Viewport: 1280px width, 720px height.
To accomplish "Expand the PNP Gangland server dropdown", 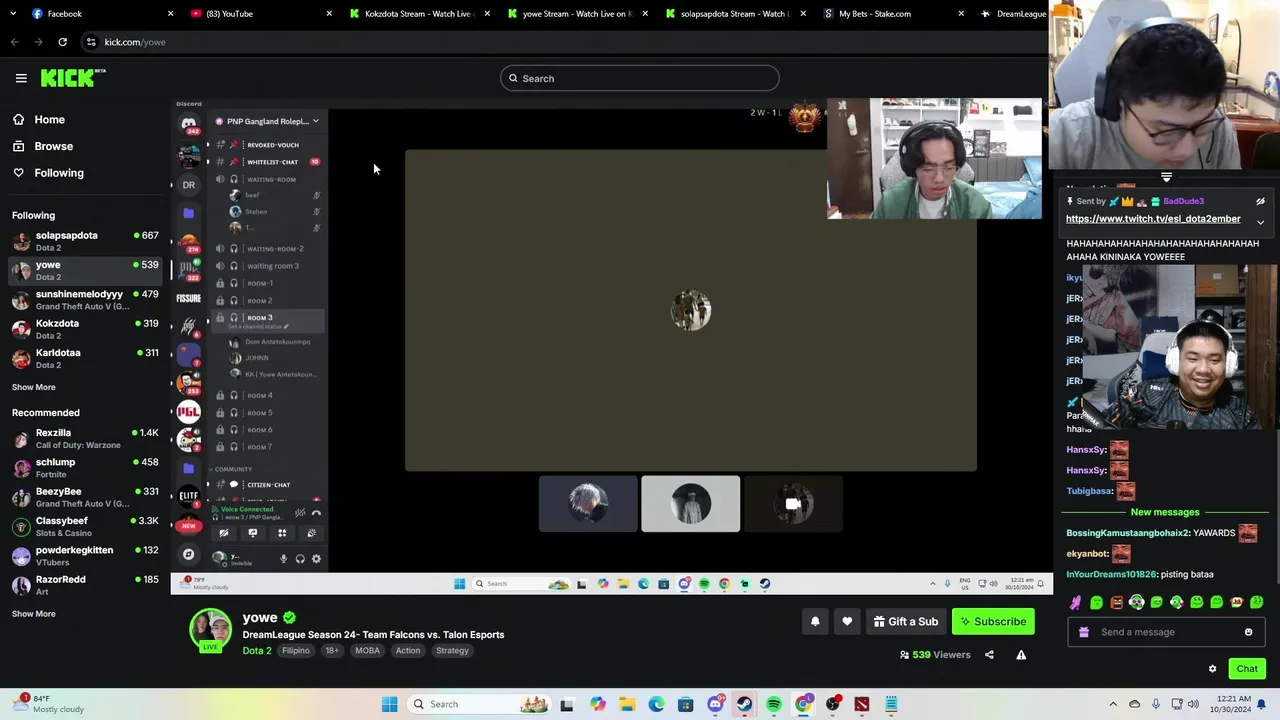I will (315, 121).
